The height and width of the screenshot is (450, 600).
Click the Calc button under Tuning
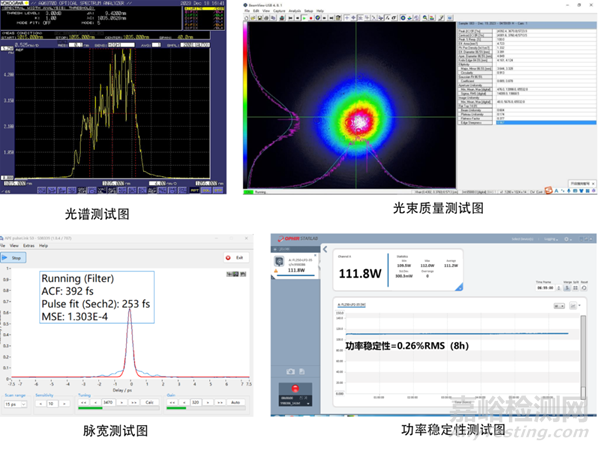click(x=149, y=400)
